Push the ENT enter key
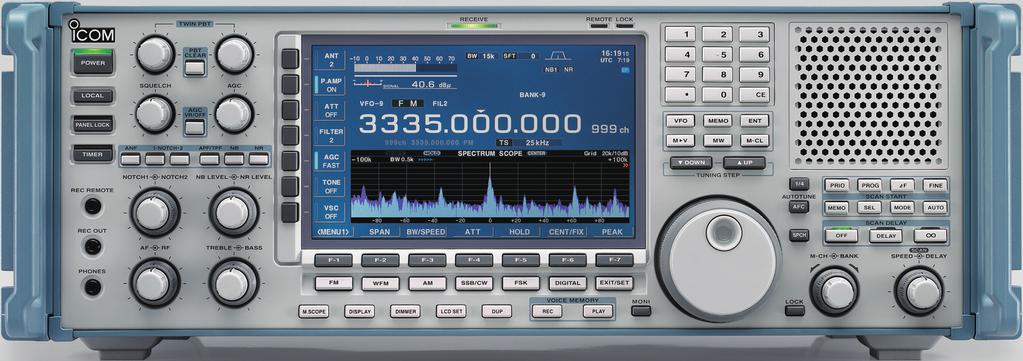1023x361 pixels. tap(754, 121)
